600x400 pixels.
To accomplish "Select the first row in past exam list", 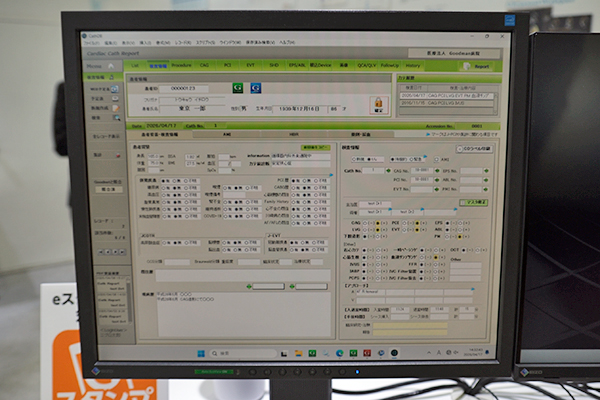I will 445,94.
